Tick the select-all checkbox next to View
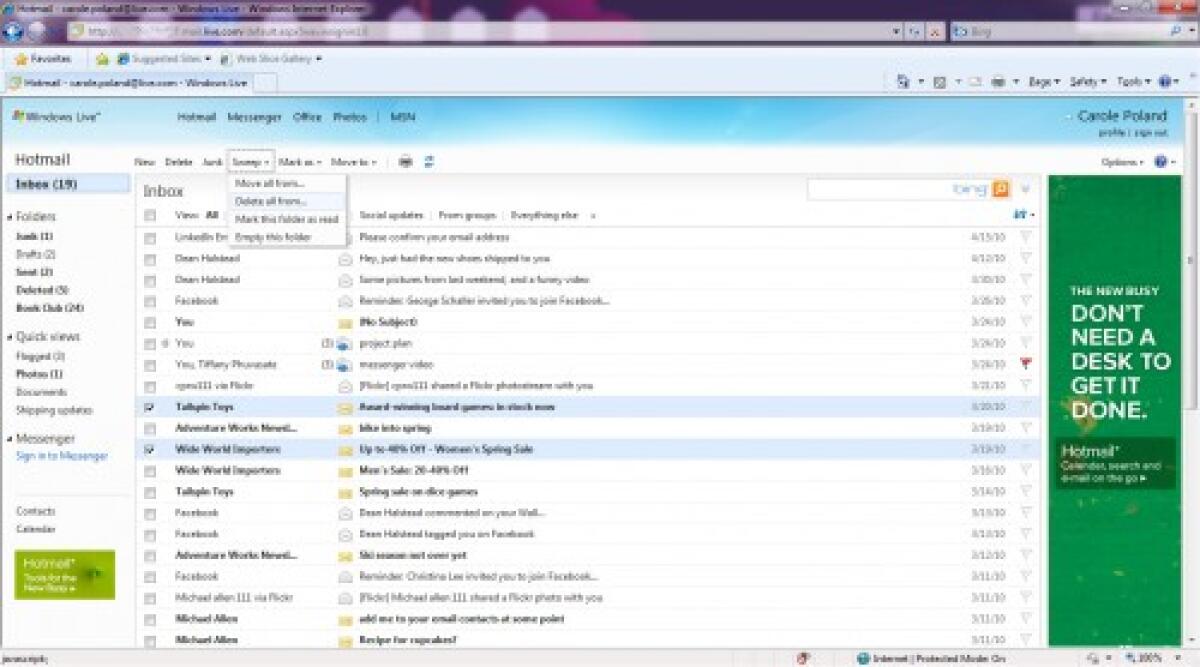The width and height of the screenshot is (1200, 667). (150, 216)
